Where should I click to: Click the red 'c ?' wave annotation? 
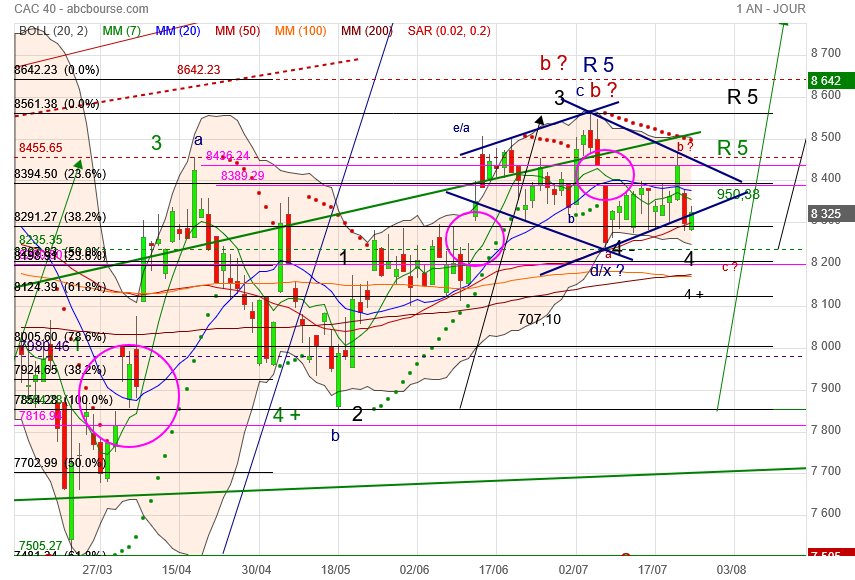pyautogui.click(x=730, y=267)
